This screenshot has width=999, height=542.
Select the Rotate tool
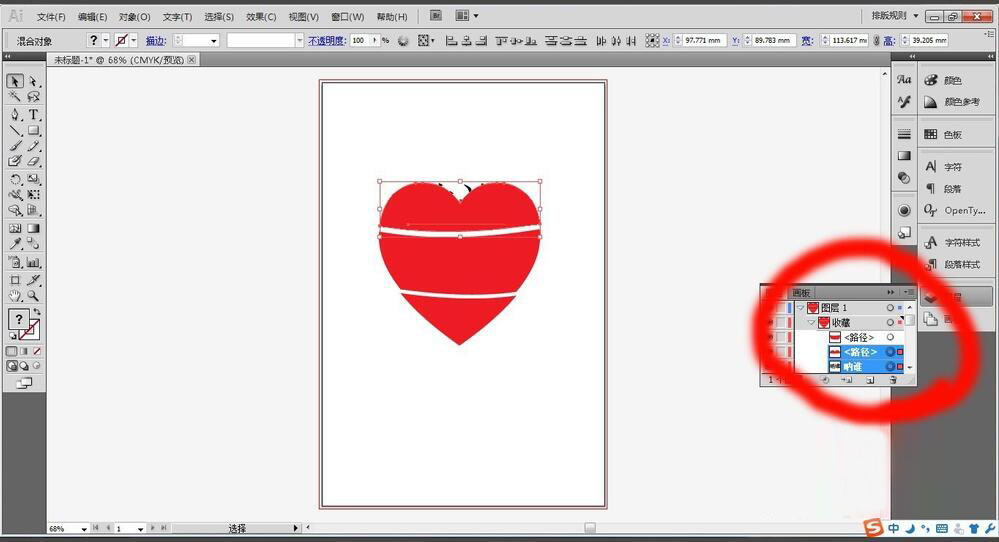click(x=15, y=180)
